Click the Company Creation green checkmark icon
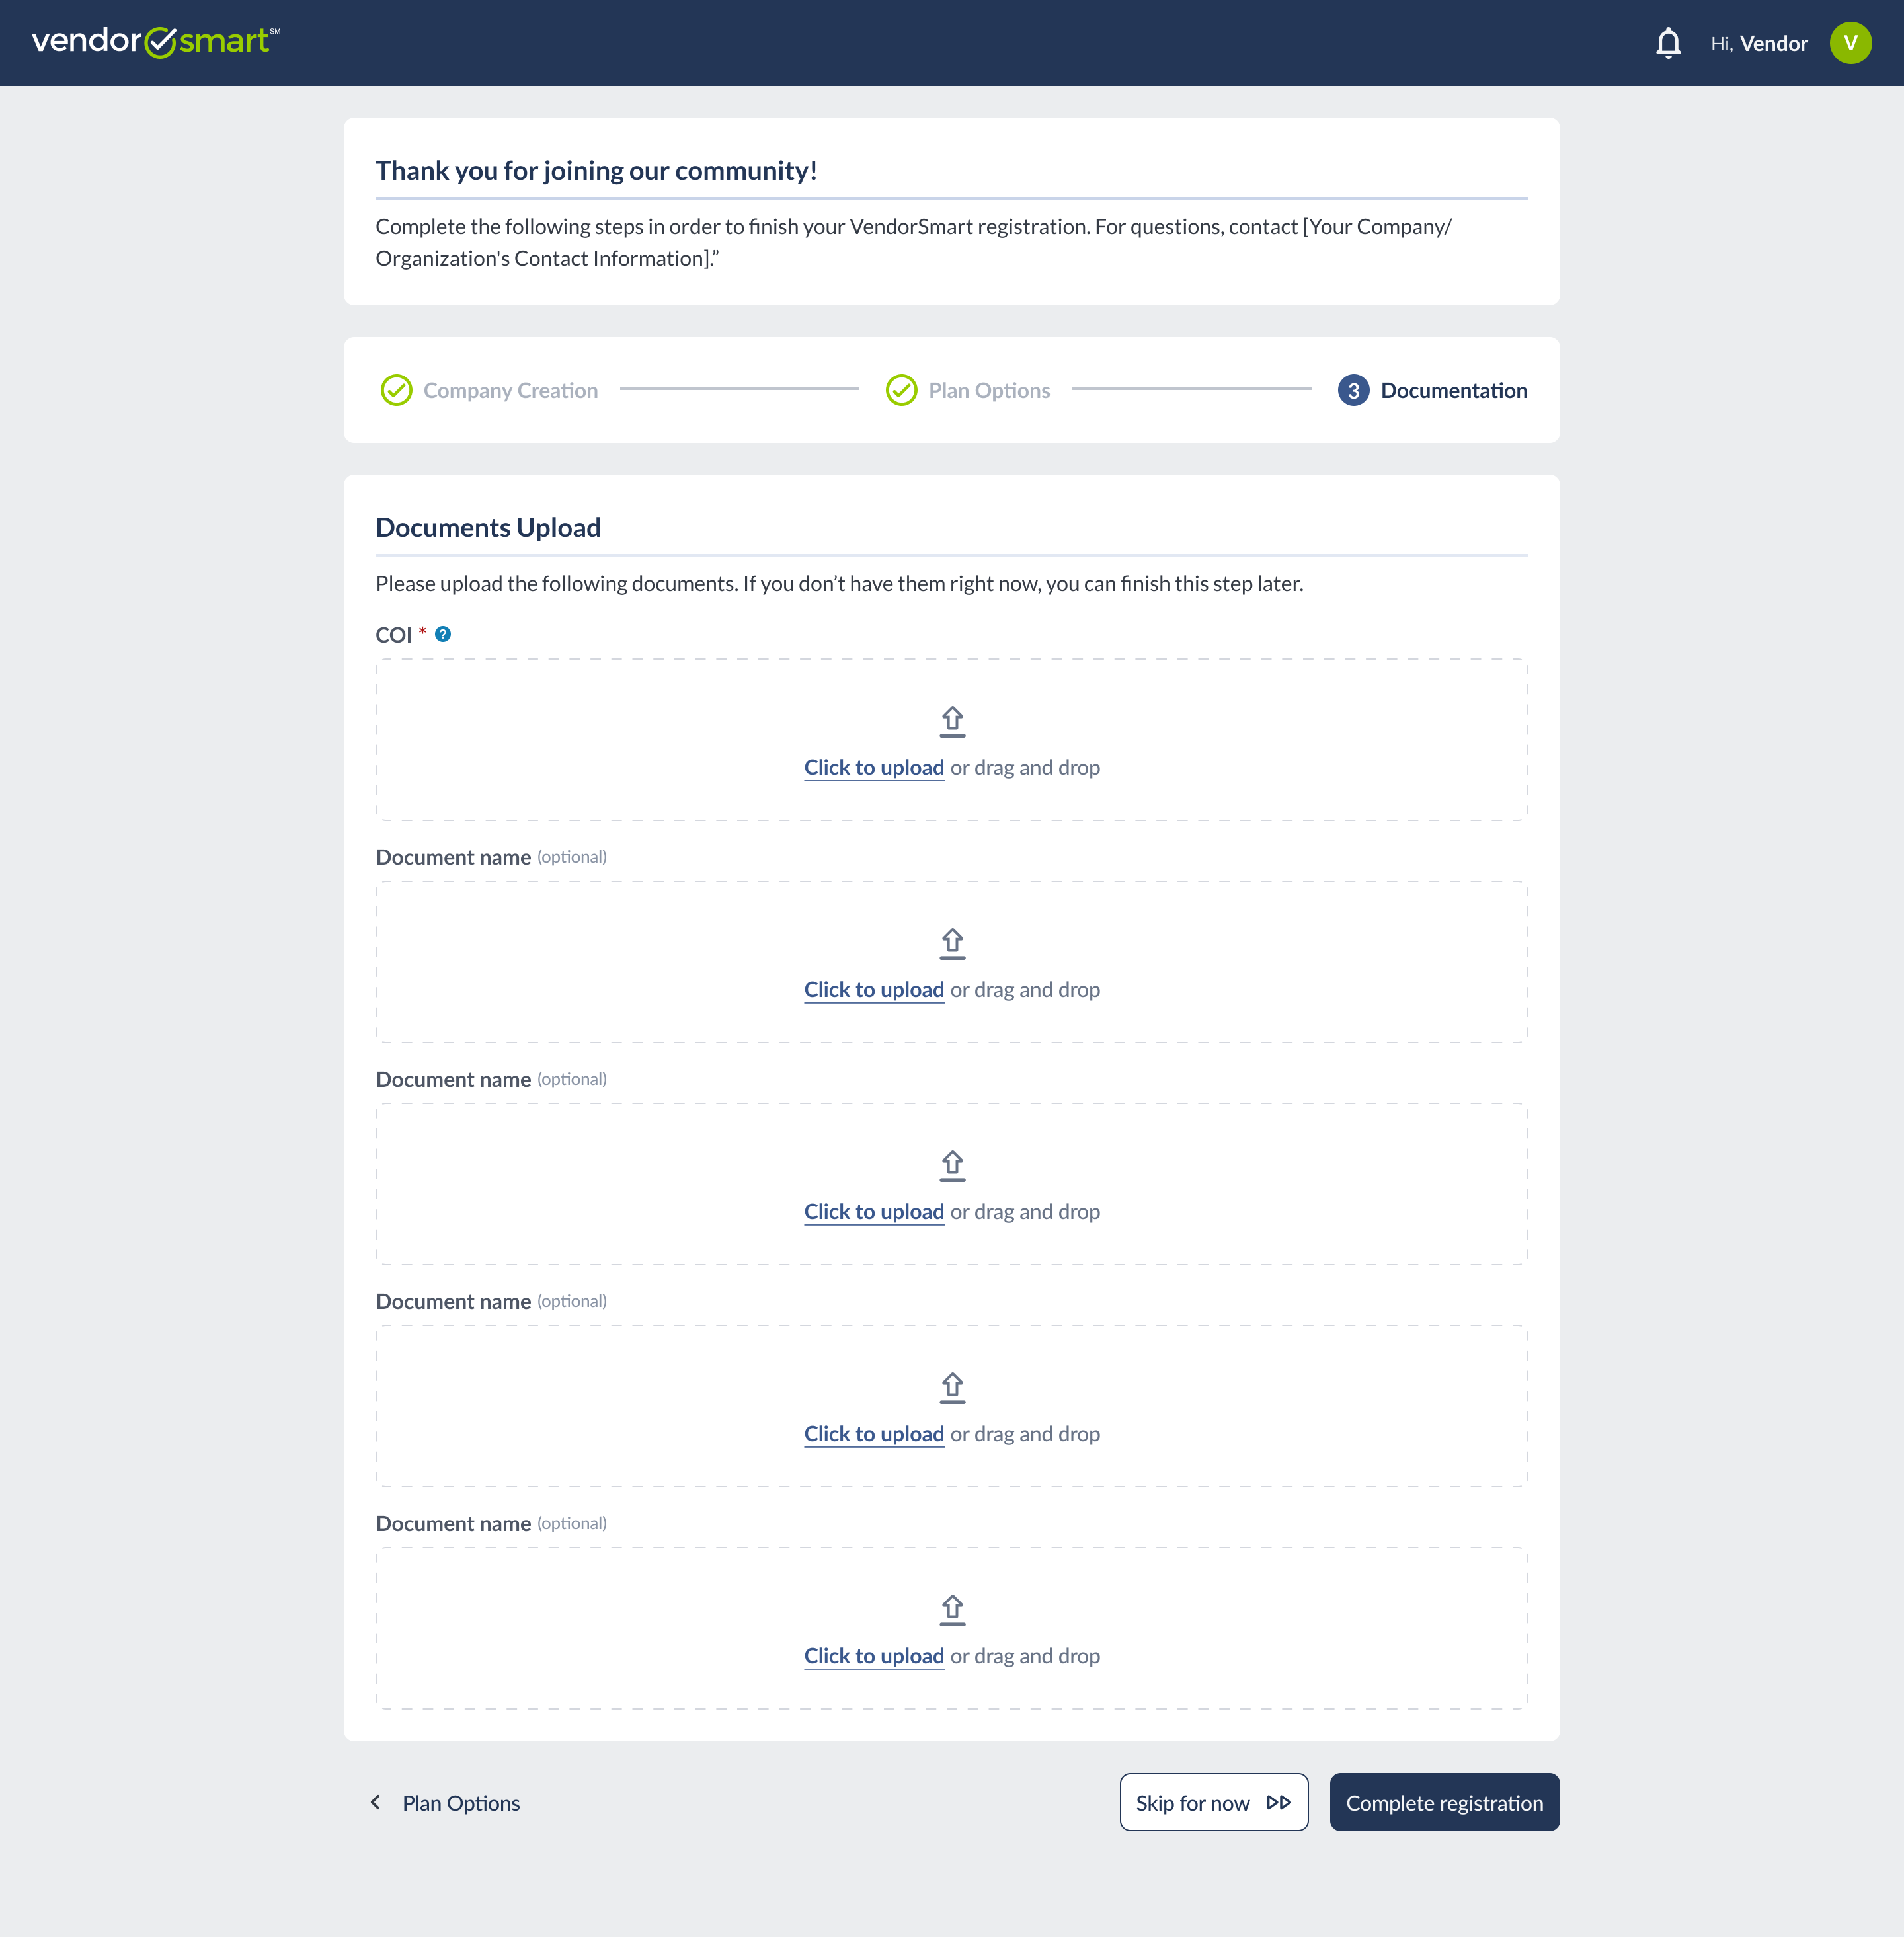Screen dimensions: 1904x1937 click(x=396, y=390)
